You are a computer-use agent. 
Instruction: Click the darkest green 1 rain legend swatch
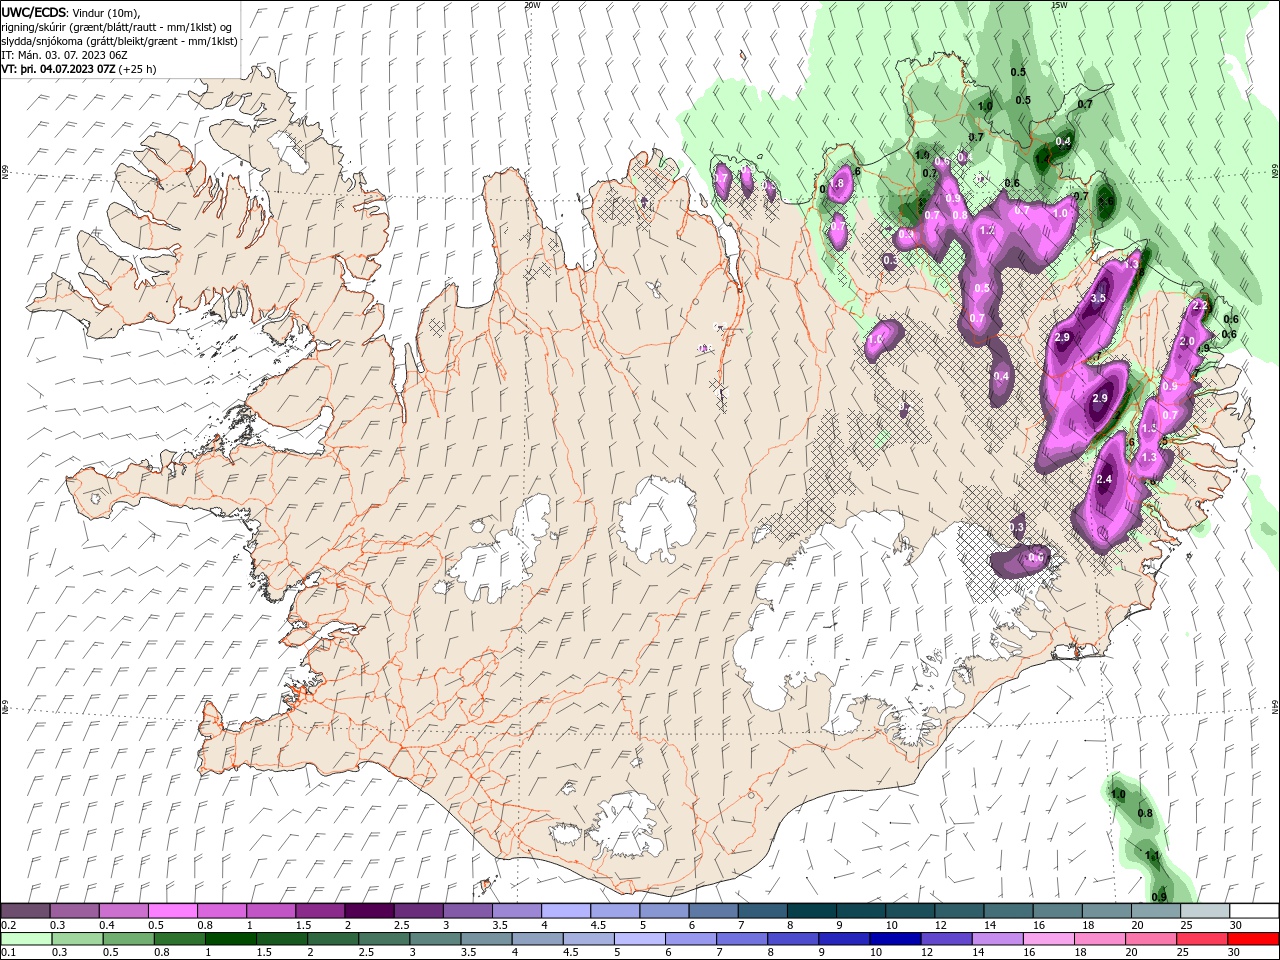(231, 939)
